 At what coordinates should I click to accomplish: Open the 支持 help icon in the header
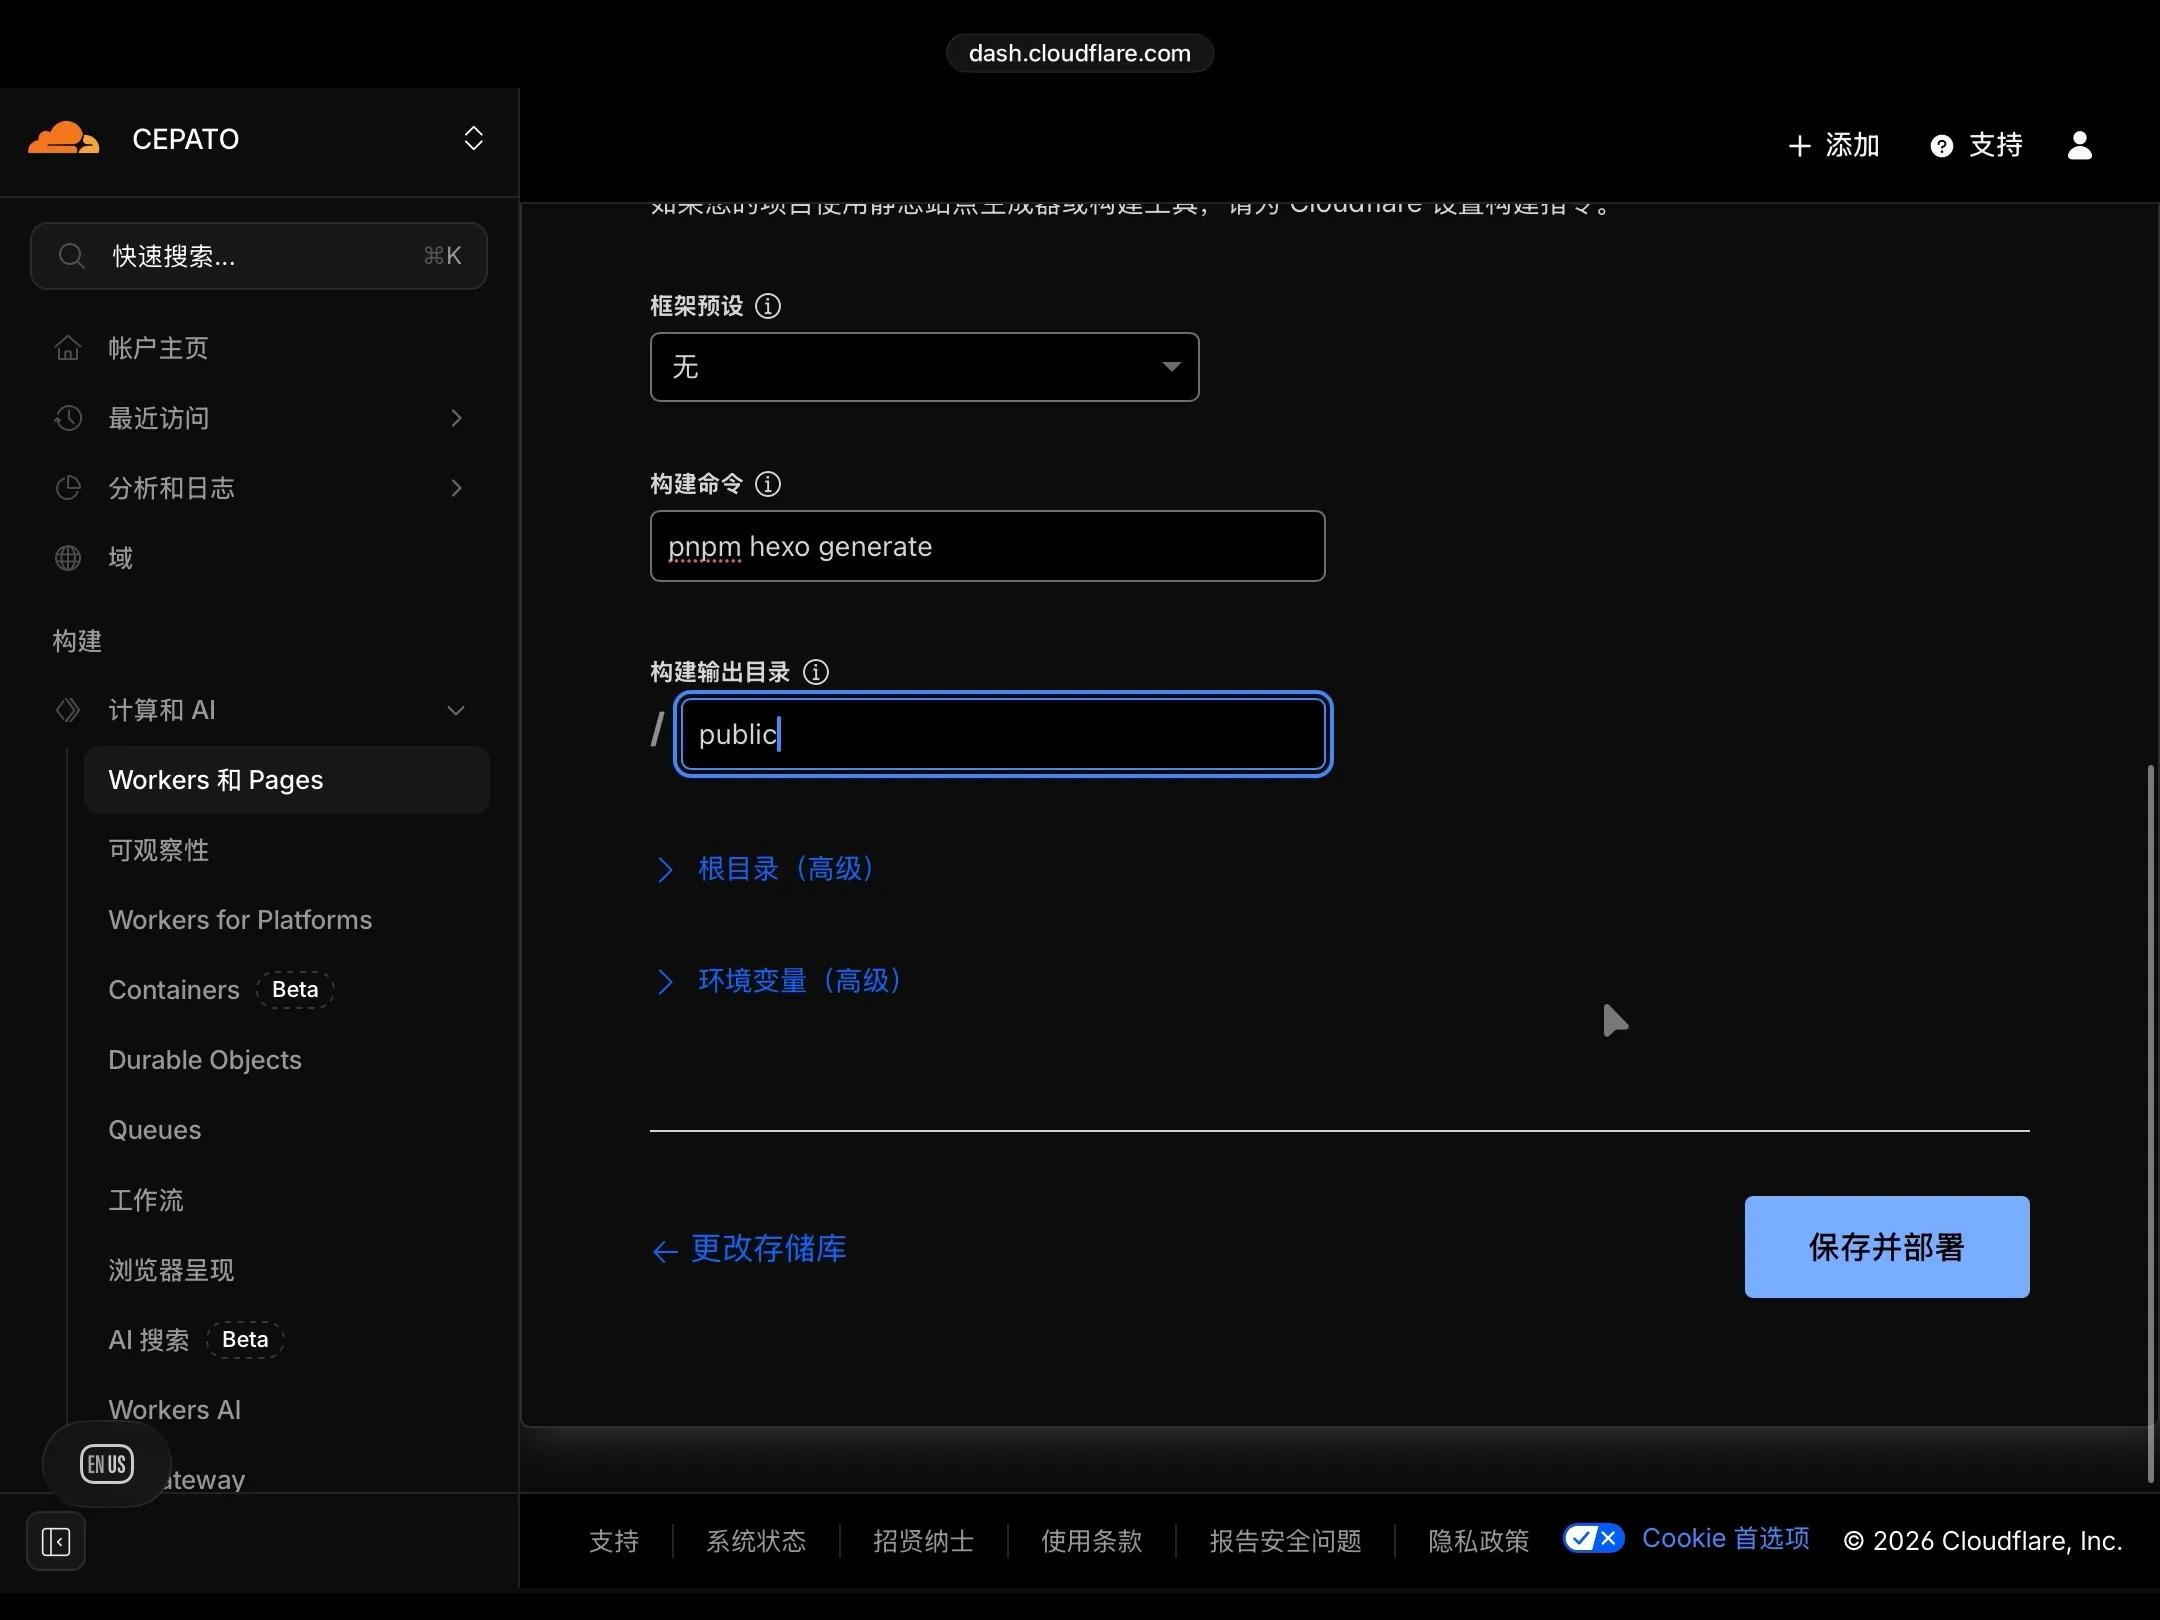[1941, 145]
